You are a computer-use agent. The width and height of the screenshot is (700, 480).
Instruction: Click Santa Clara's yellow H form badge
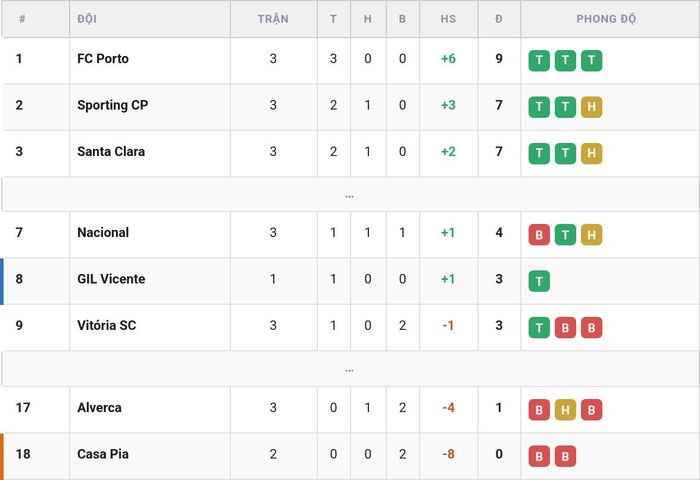592,153
